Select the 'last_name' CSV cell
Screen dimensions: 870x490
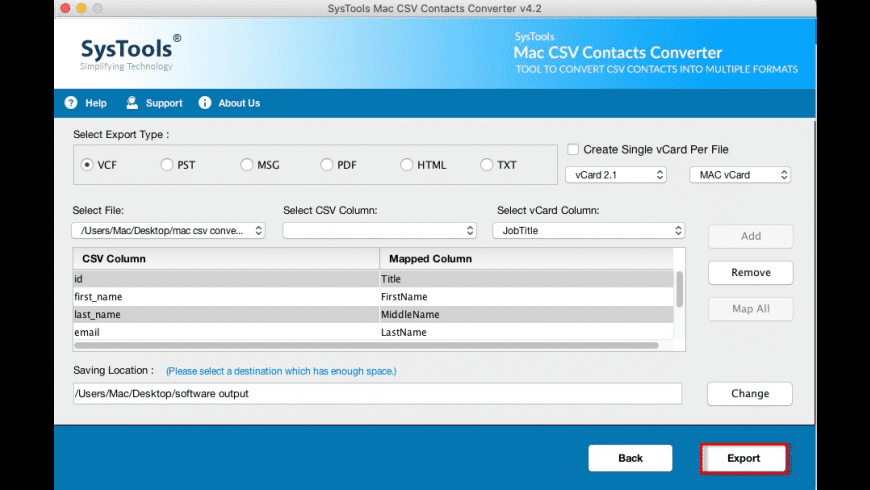(226, 314)
